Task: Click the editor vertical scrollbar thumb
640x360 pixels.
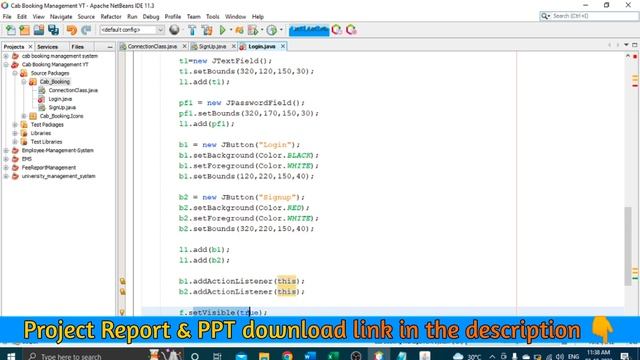Action: tap(627, 246)
